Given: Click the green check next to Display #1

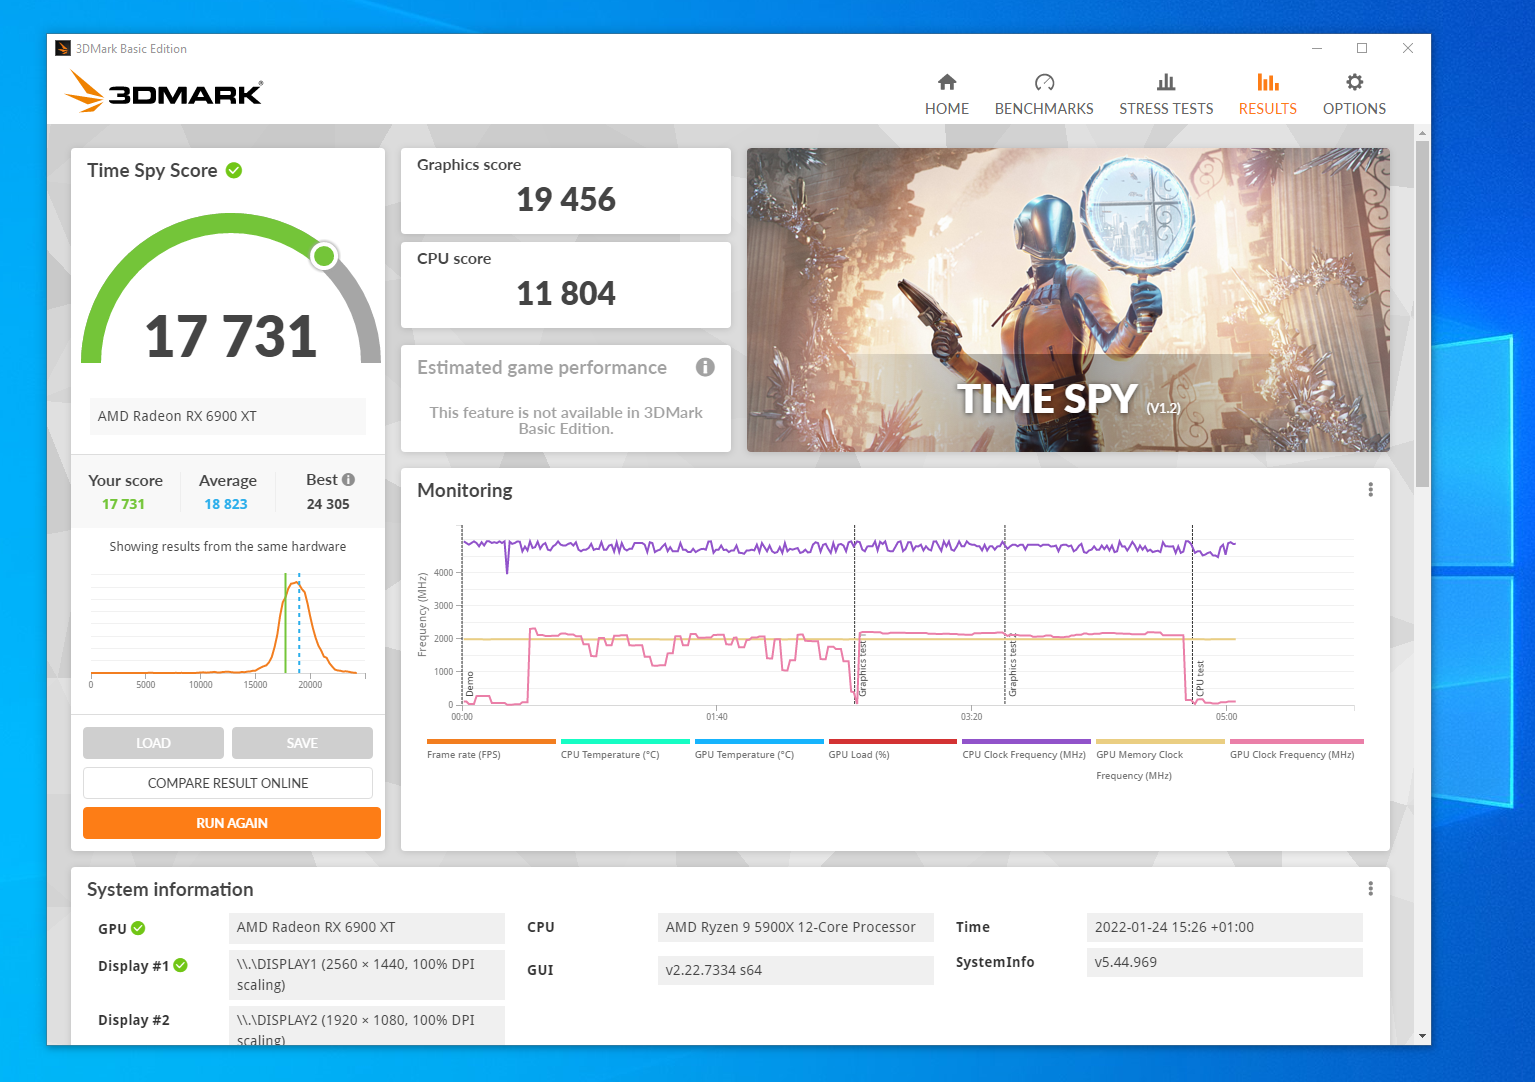Looking at the screenshot, I should click(x=180, y=965).
